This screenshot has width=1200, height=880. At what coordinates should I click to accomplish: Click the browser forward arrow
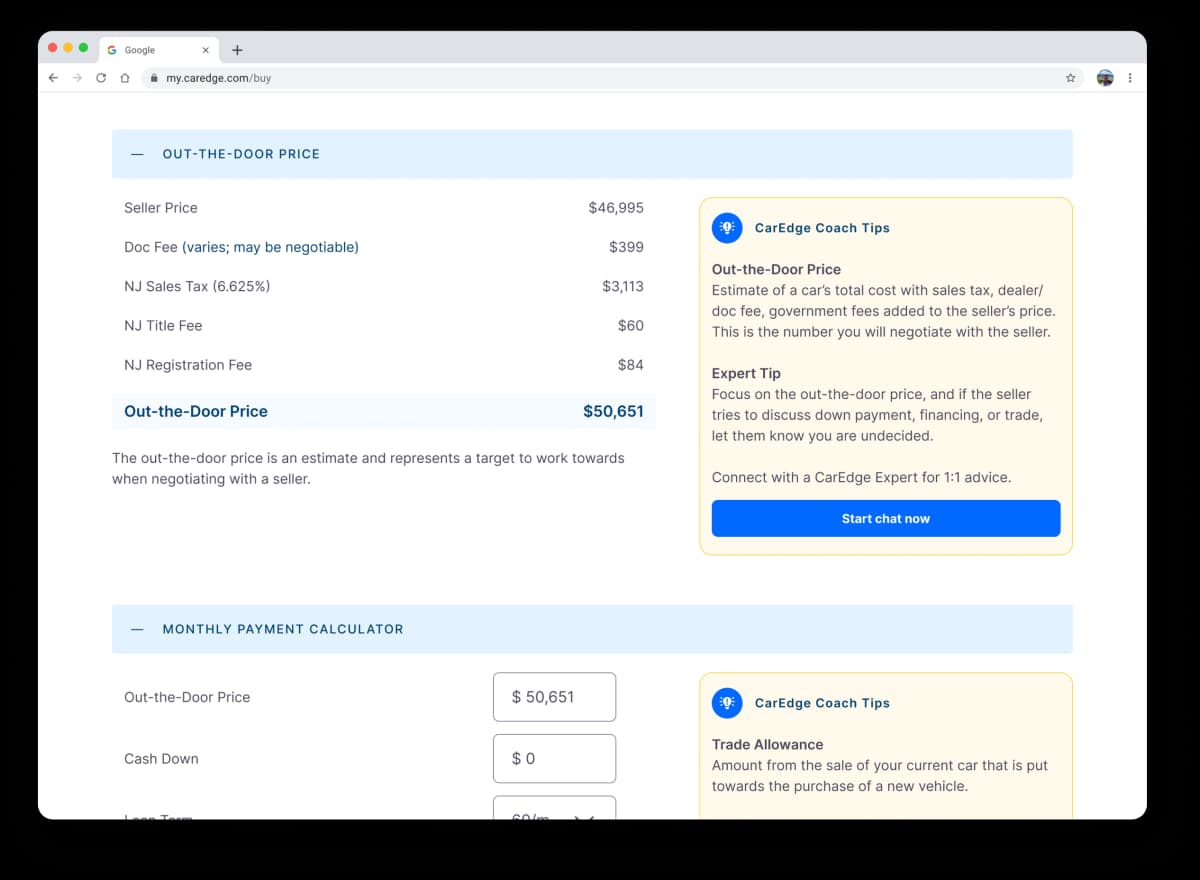(78, 77)
